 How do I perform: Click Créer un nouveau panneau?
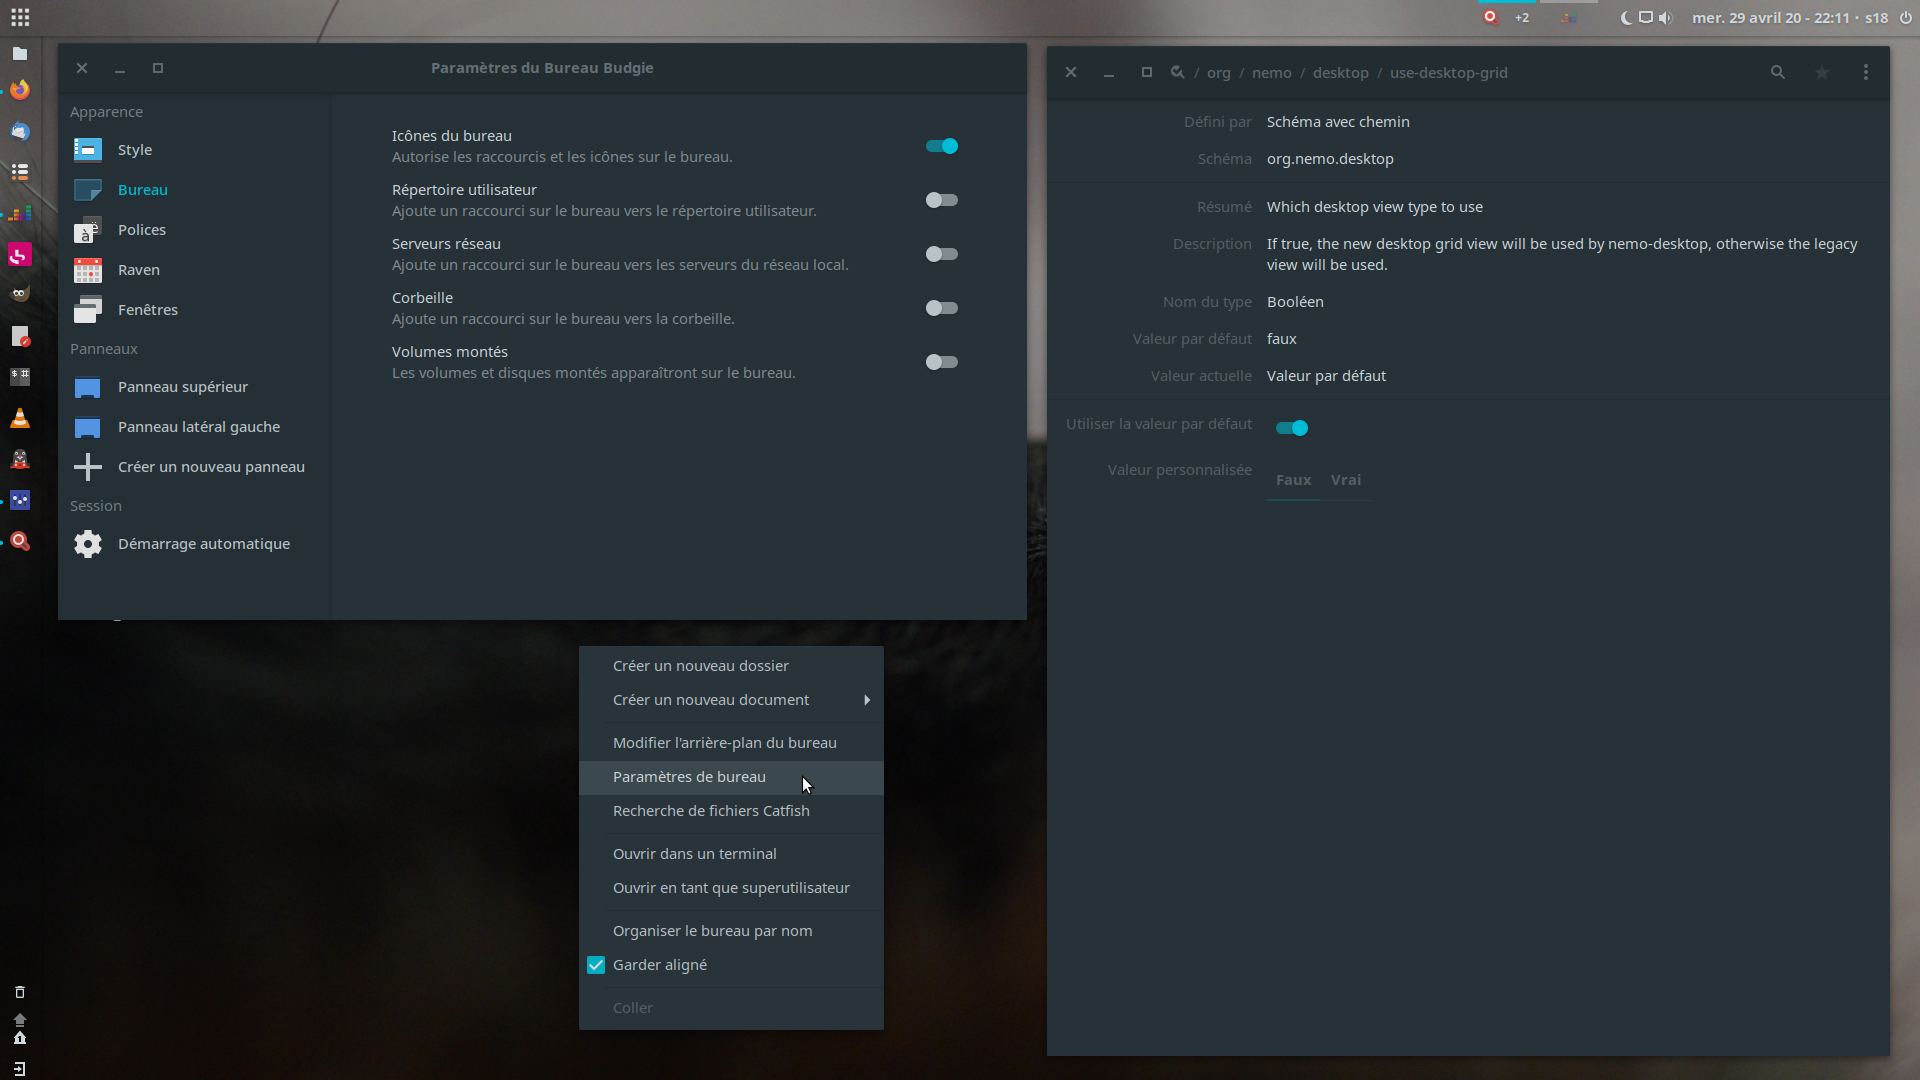pyautogui.click(x=211, y=466)
